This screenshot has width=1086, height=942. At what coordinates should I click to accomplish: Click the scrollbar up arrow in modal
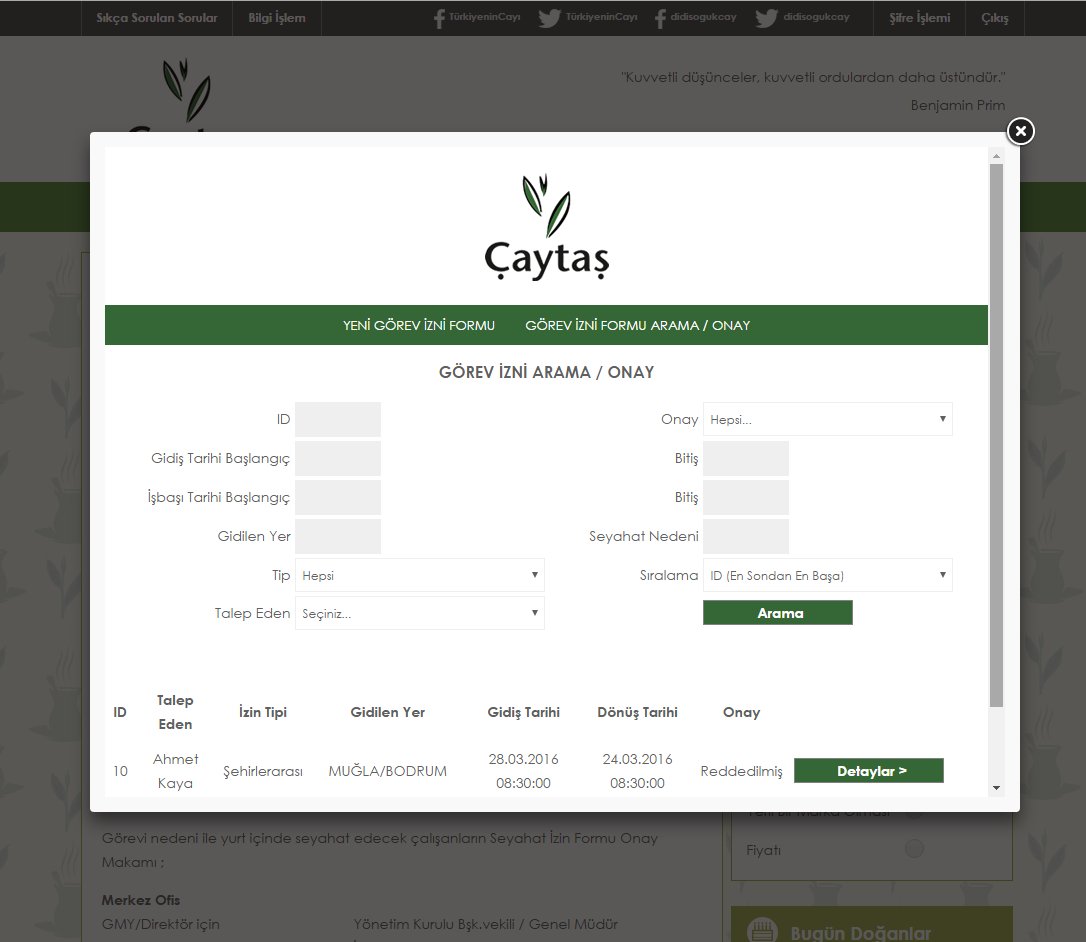click(x=996, y=157)
